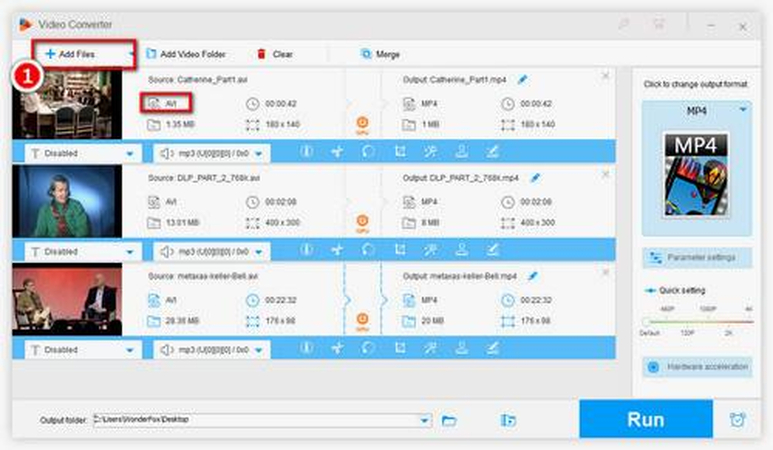Open the watermark stamp tool for DLP_PART_2_768k
This screenshot has height=450, width=773.
[x=461, y=249]
